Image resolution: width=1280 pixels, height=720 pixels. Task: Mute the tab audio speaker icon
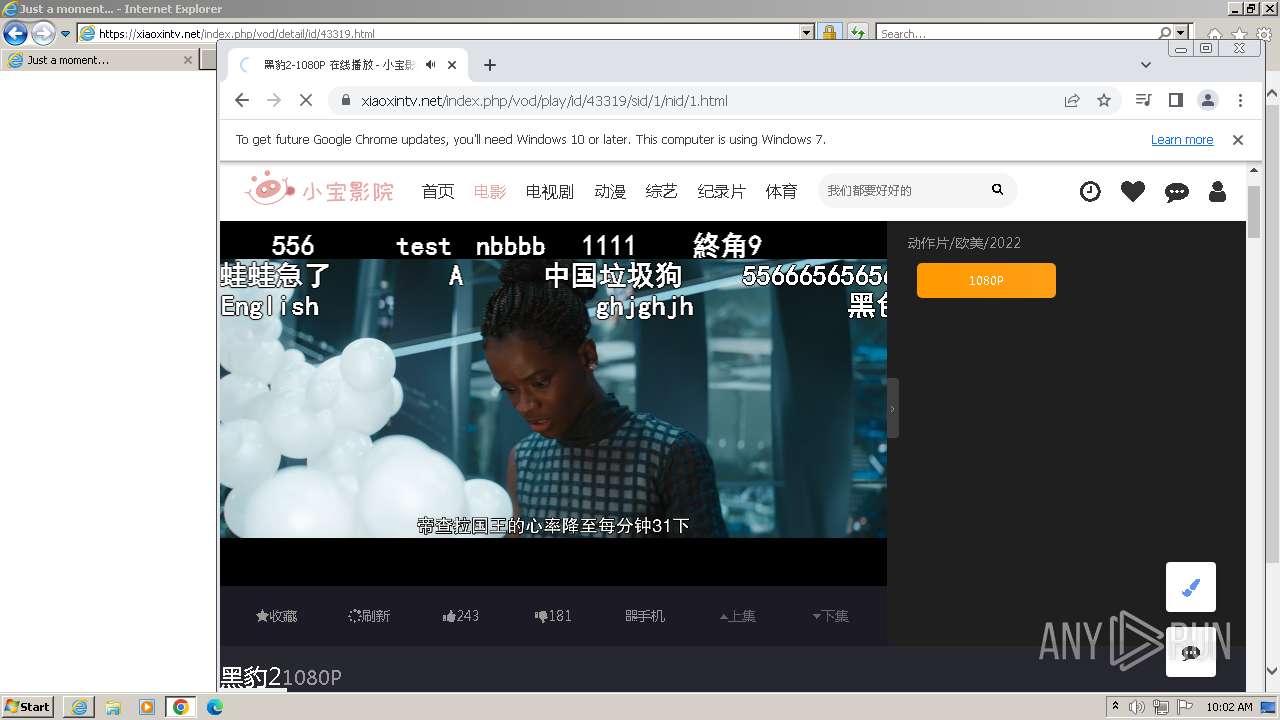(430, 65)
